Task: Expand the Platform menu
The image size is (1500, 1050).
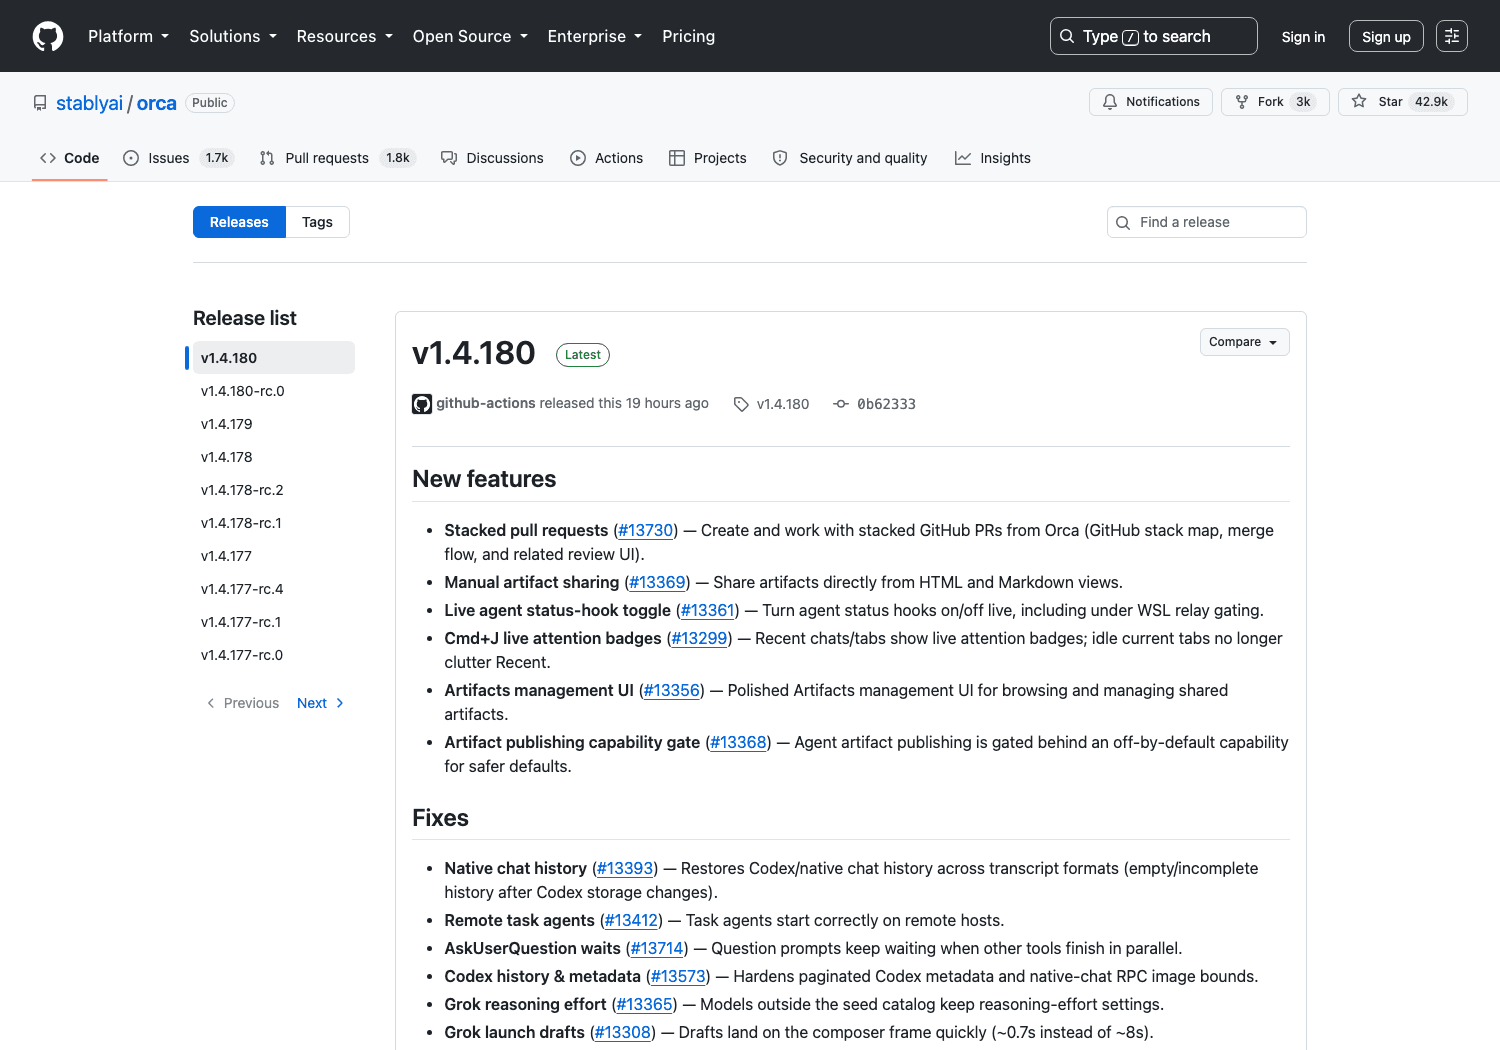Action: [128, 36]
